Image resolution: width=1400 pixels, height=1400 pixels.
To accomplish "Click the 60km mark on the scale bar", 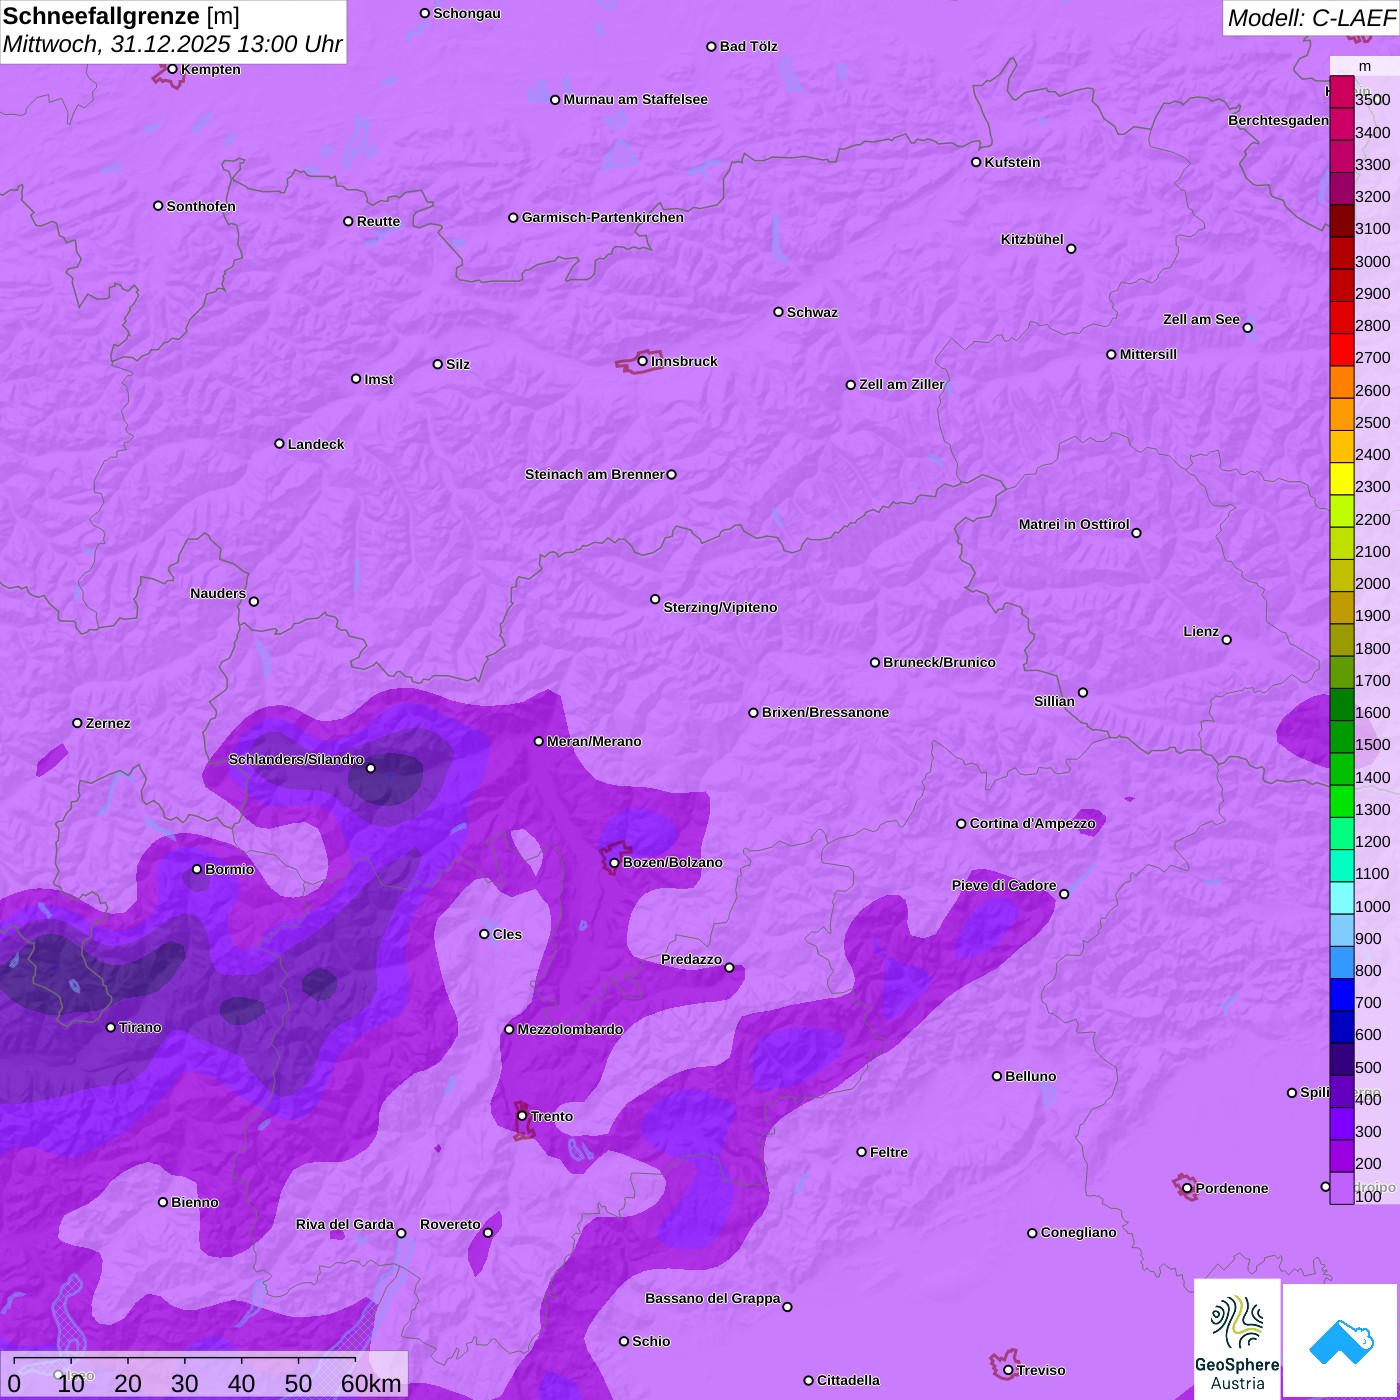I will (371, 1383).
